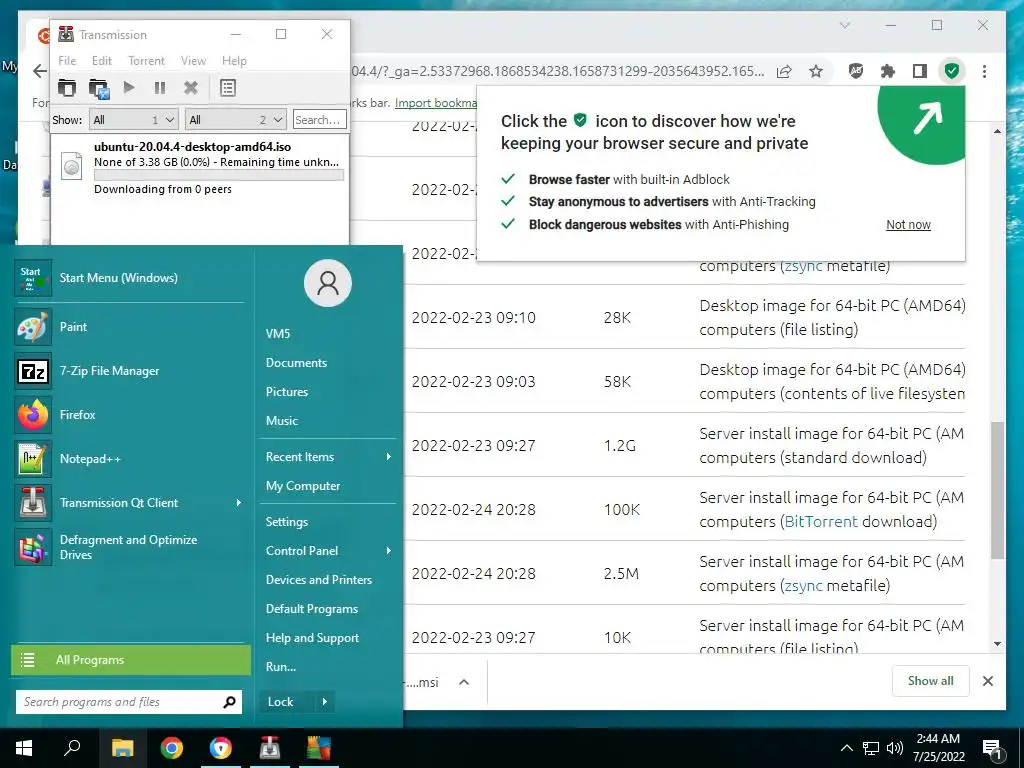Select the ubuntu-20.04.4-desktop-amd64.iso torrent
Screen dimensions: 1024x768
click(200, 167)
